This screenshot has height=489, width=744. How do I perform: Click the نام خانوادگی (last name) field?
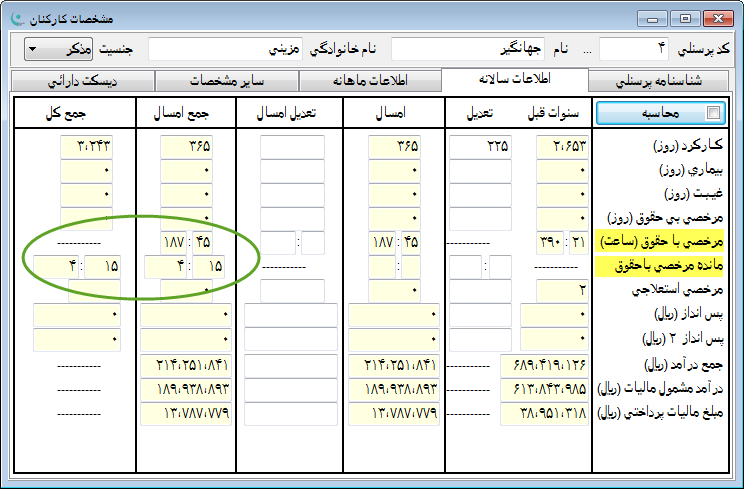coord(227,49)
